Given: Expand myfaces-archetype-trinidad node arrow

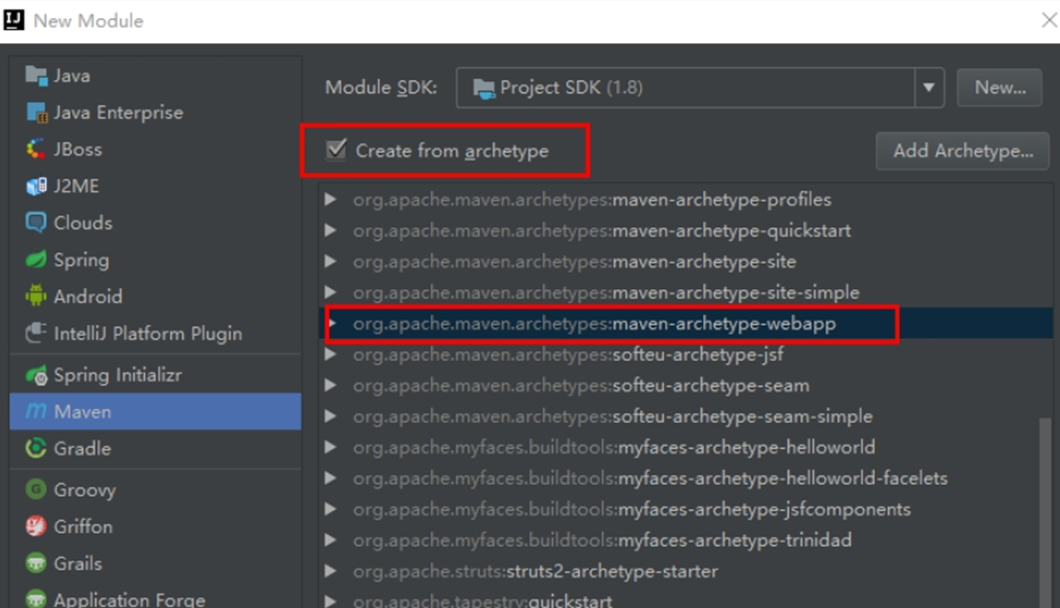Looking at the screenshot, I should point(331,540).
